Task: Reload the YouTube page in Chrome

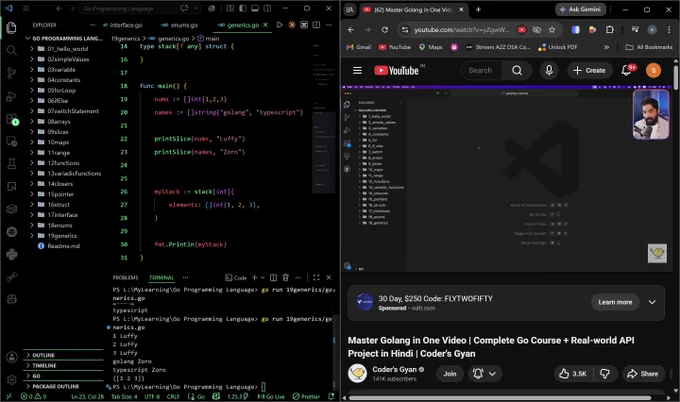Action: tap(384, 29)
